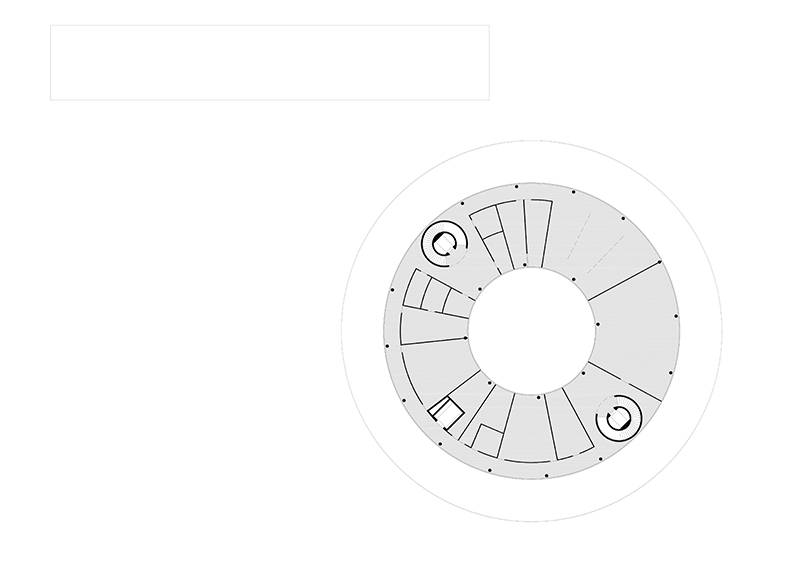Click the topmost column dot on outer ring

point(516,187)
